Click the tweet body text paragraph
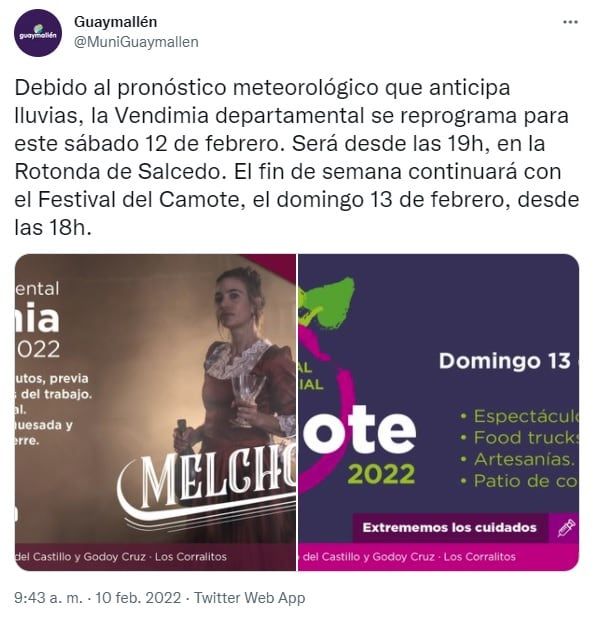 [x=297, y=158]
